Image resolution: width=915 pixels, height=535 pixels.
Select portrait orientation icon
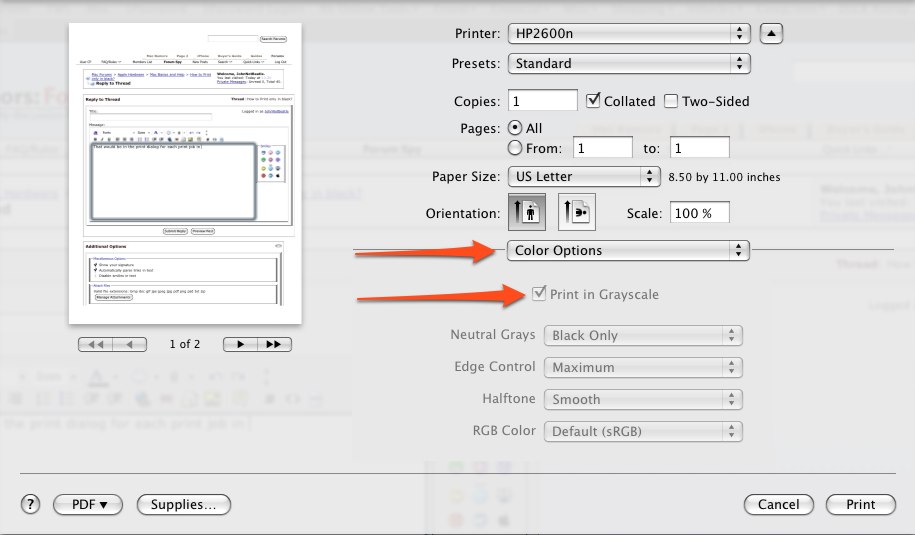click(x=527, y=212)
